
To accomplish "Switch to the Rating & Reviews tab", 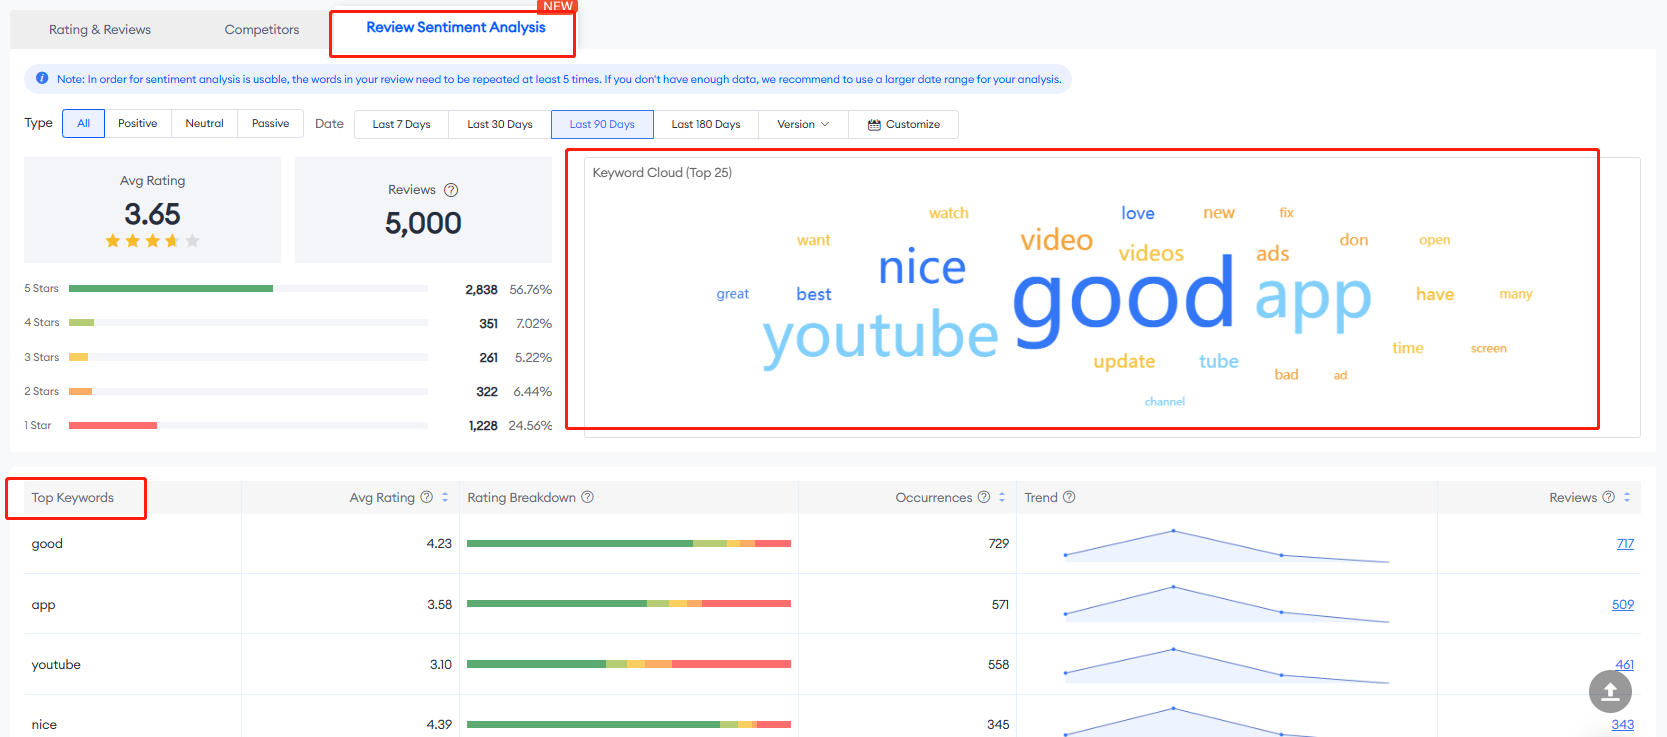I will click(100, 30).
